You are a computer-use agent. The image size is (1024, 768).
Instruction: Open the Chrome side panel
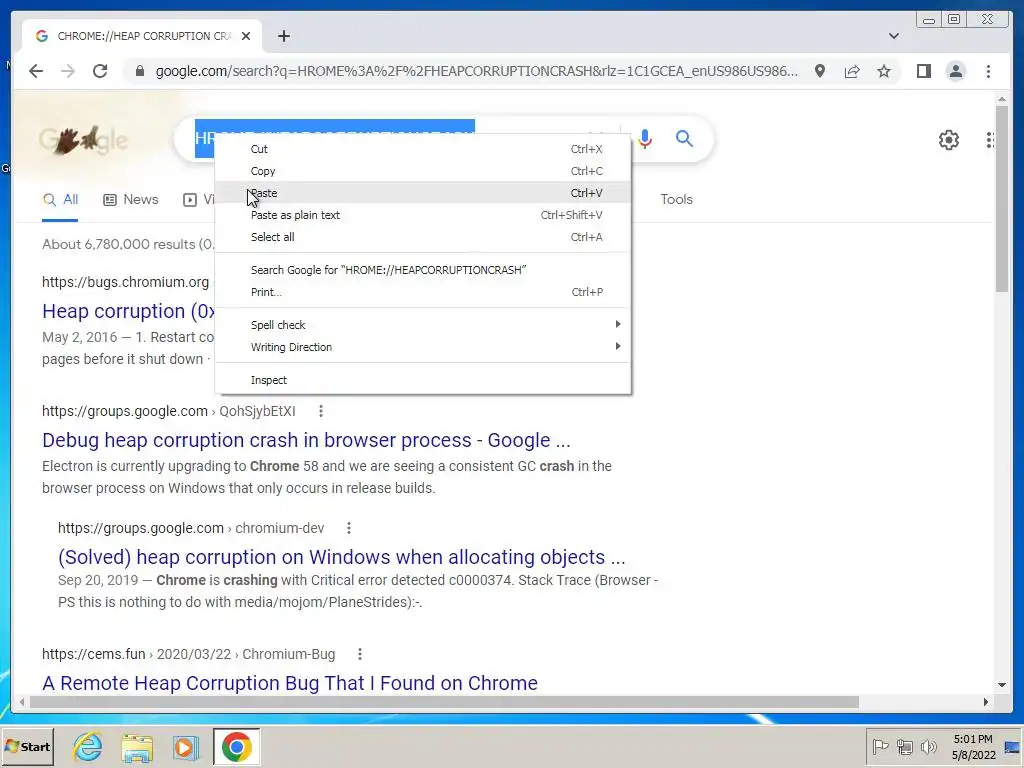(923, 71)
